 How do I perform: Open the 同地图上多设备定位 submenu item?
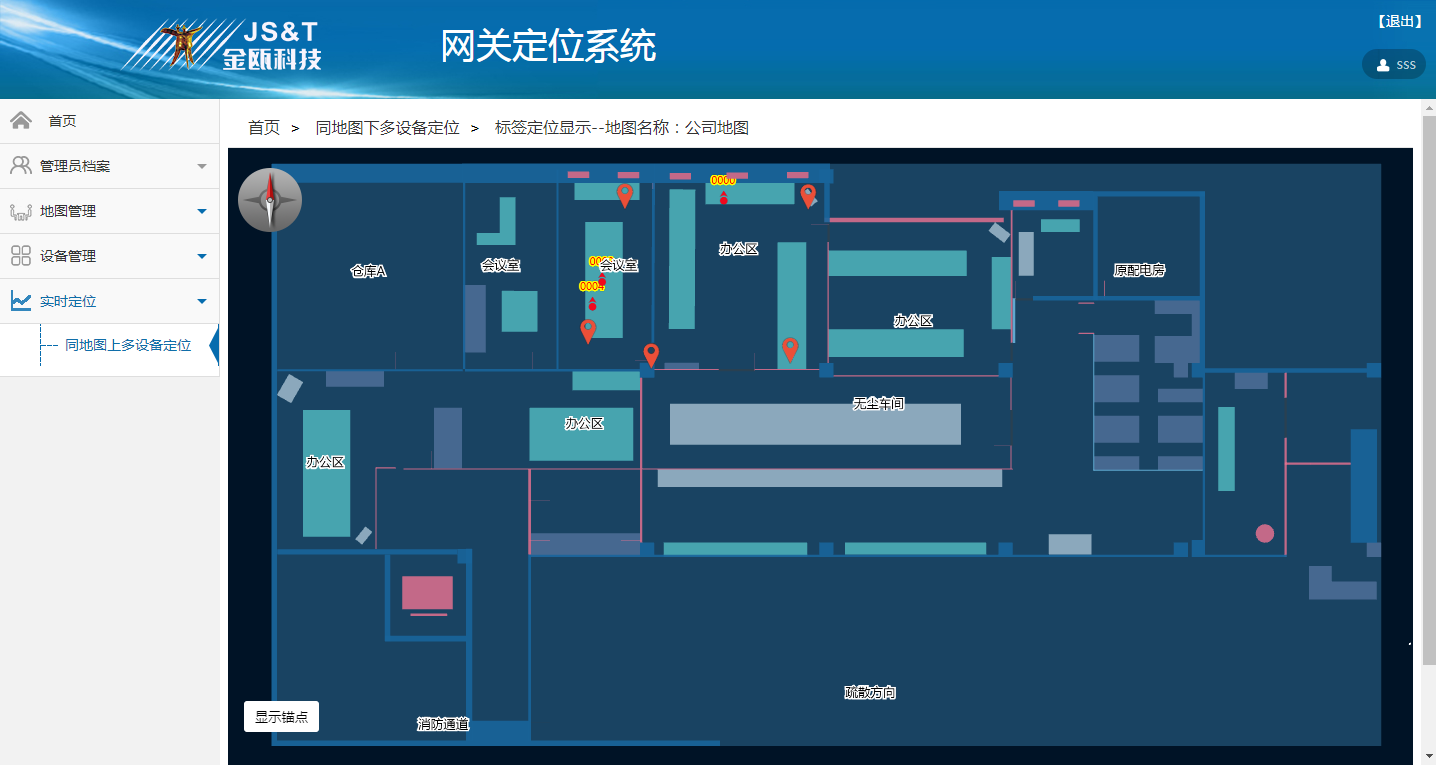coord(128,346)
